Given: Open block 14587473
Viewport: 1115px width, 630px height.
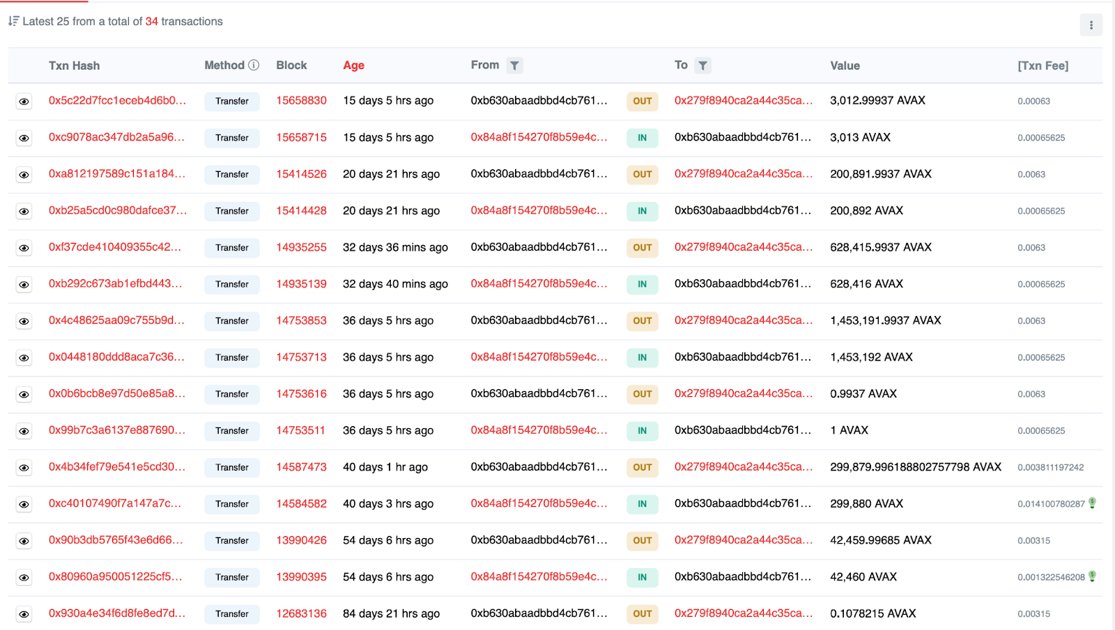Looking at the screenshot, I should pos(302,466).
